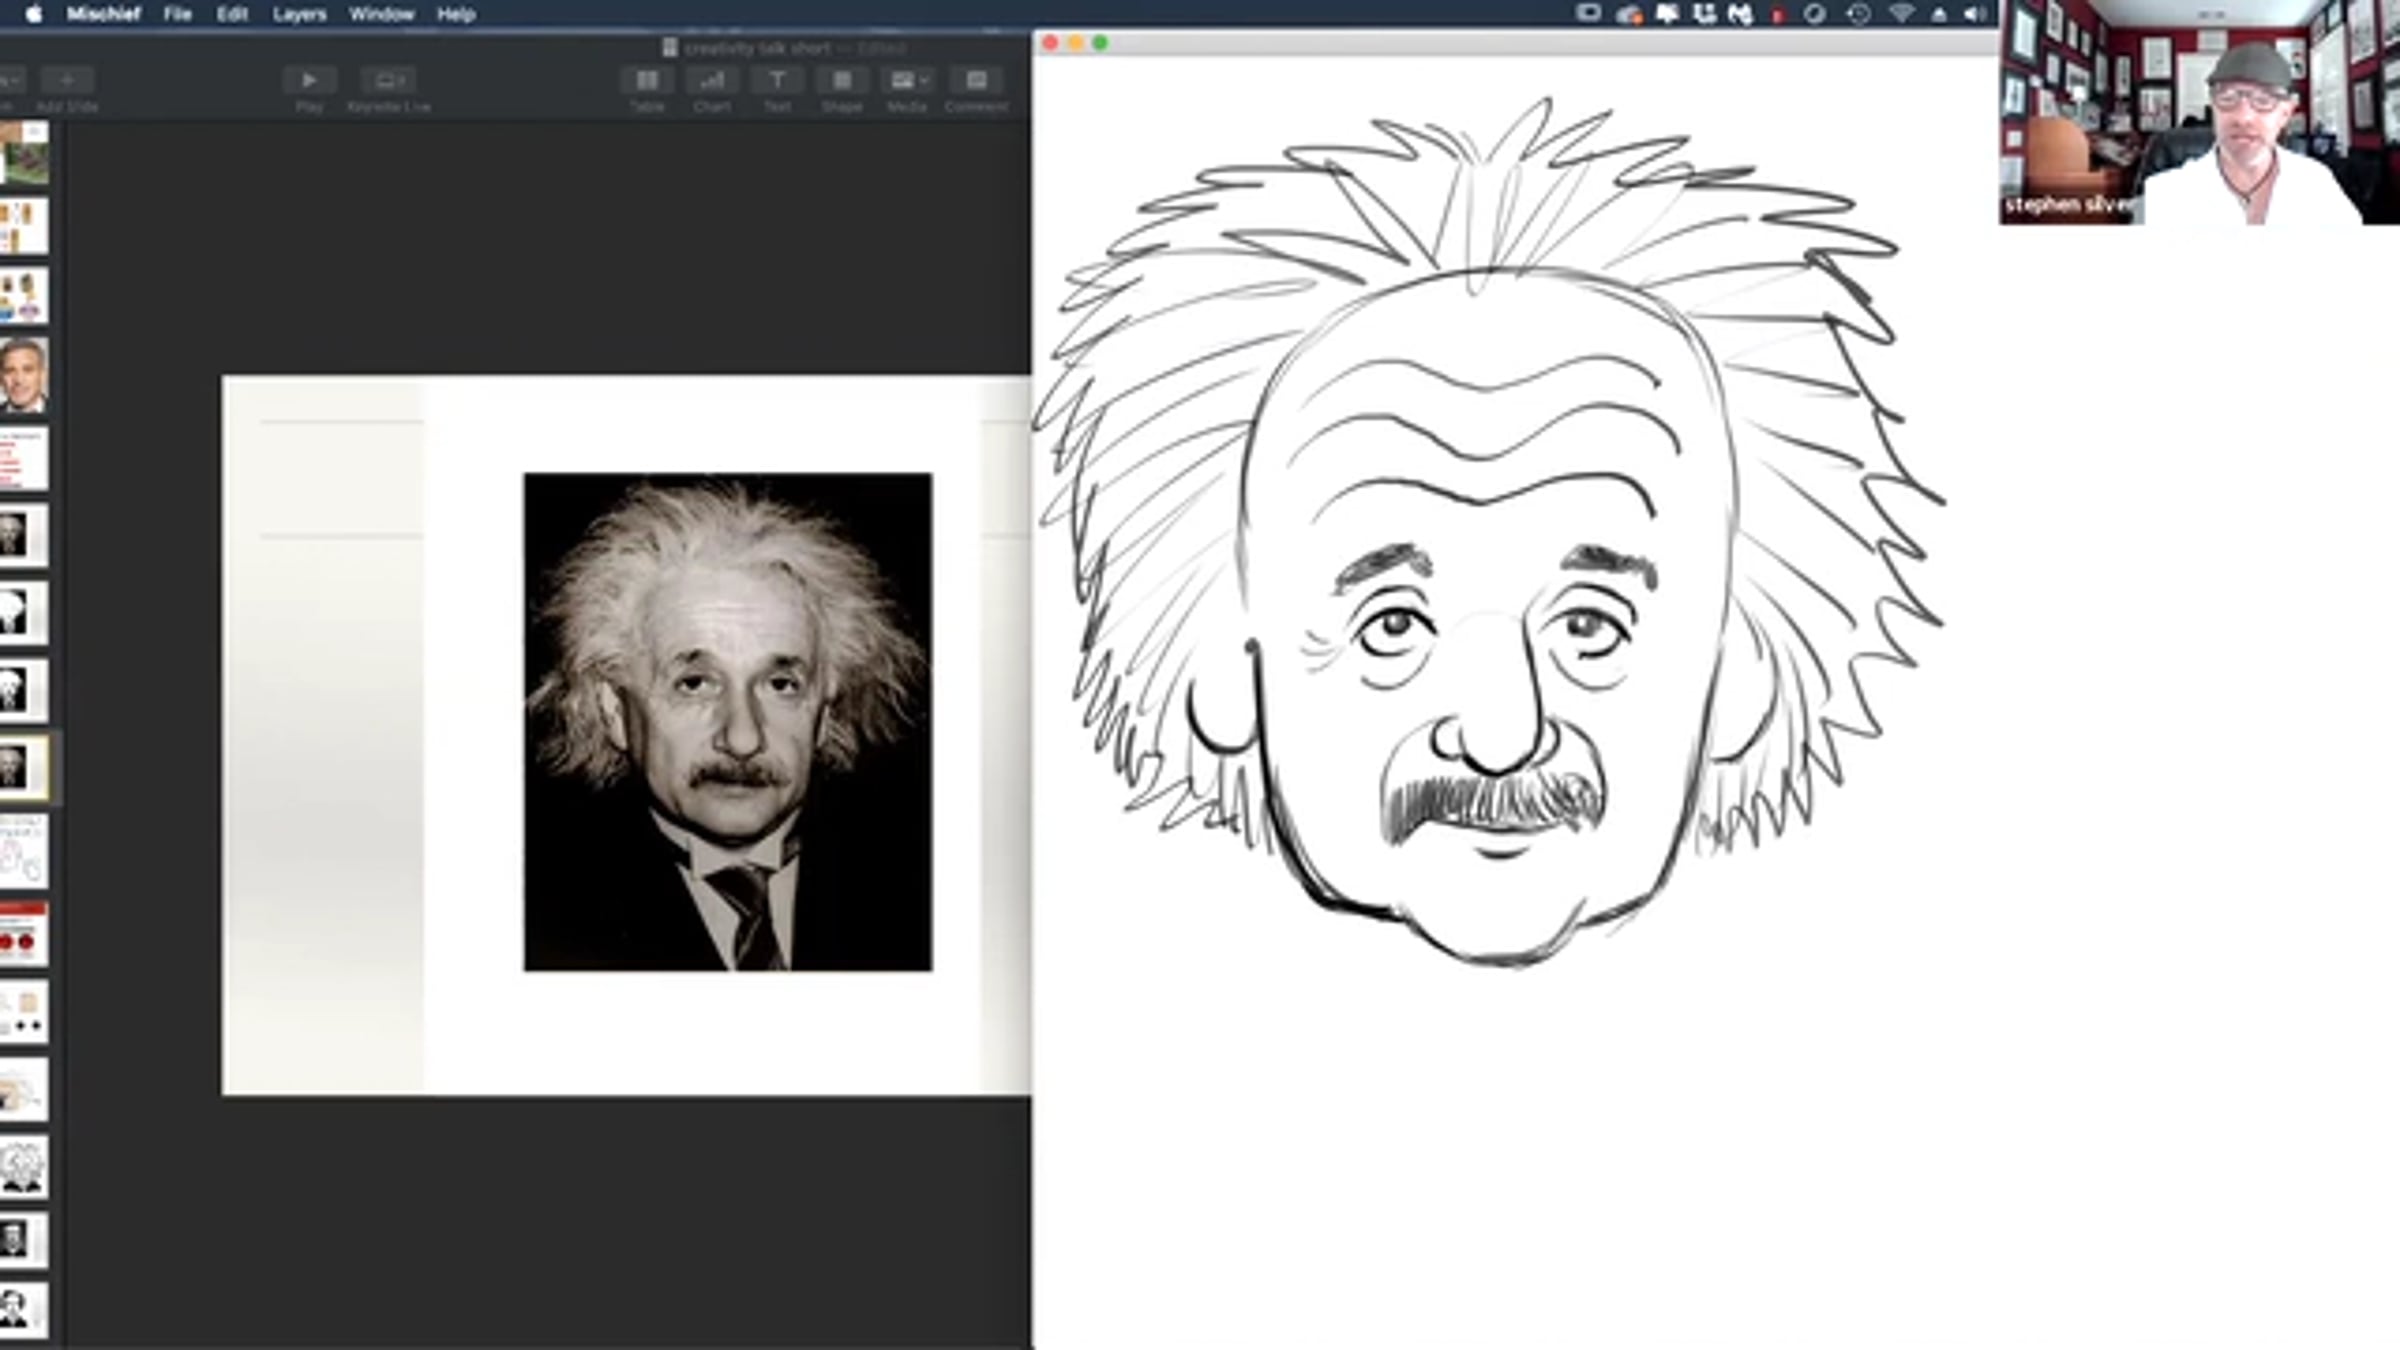Open the Layers menu

tap(299, 14)
